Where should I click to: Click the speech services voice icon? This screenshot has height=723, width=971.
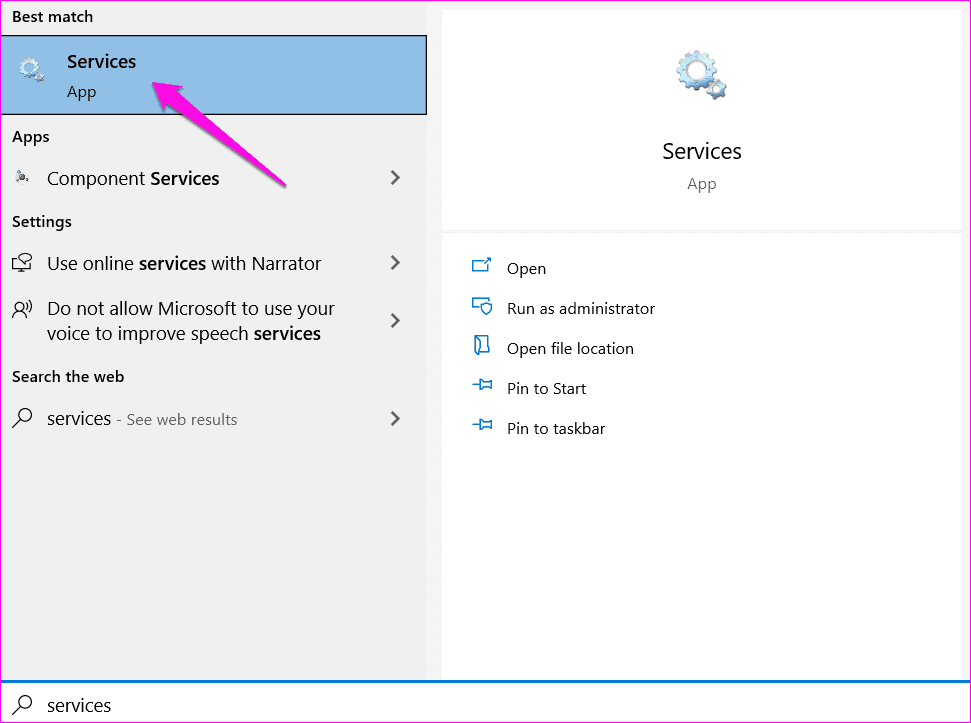point(22,309)
